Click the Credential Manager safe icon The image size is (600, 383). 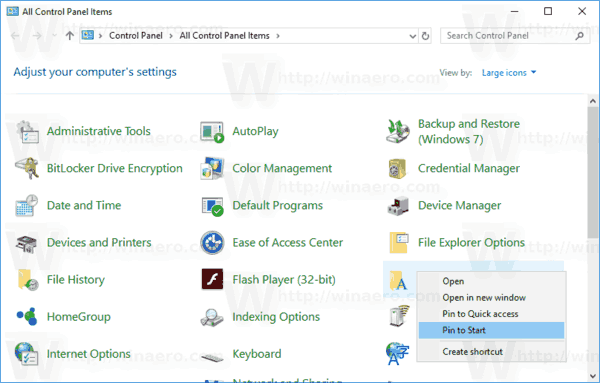[398, 169]
